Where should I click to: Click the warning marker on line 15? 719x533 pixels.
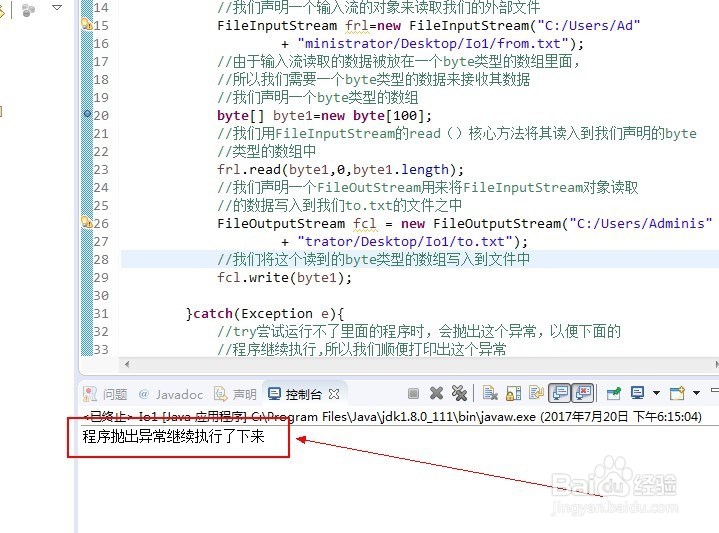coord(87,24)
